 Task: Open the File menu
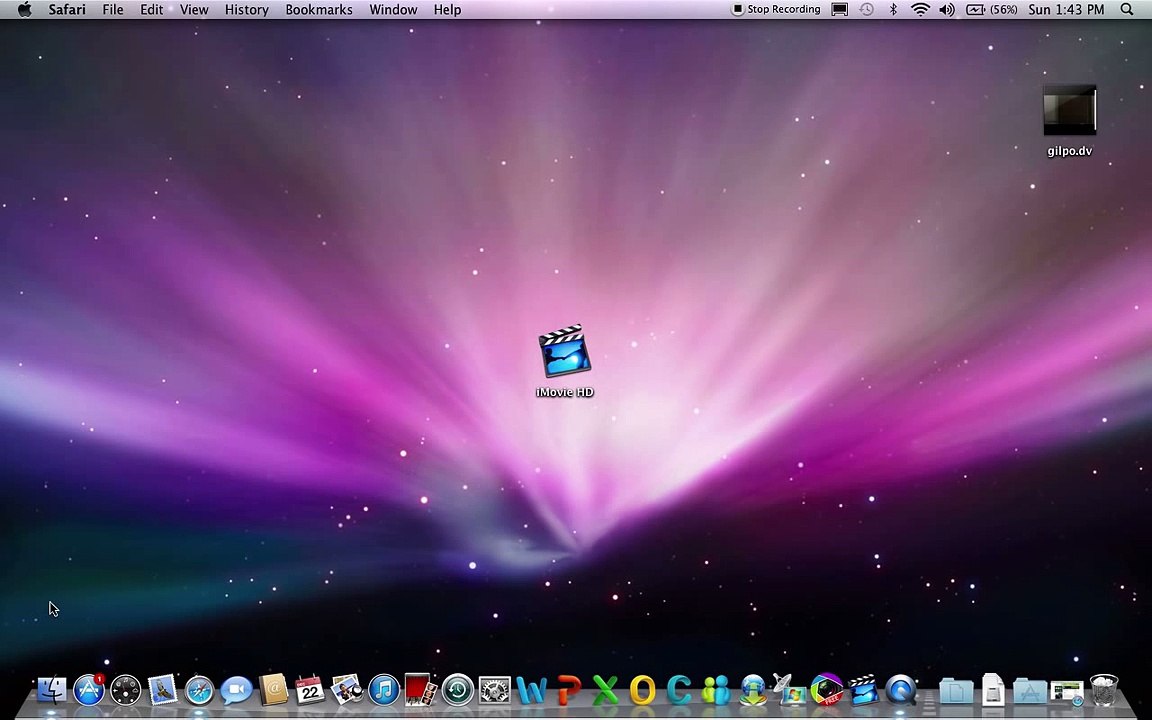[112, 10]
